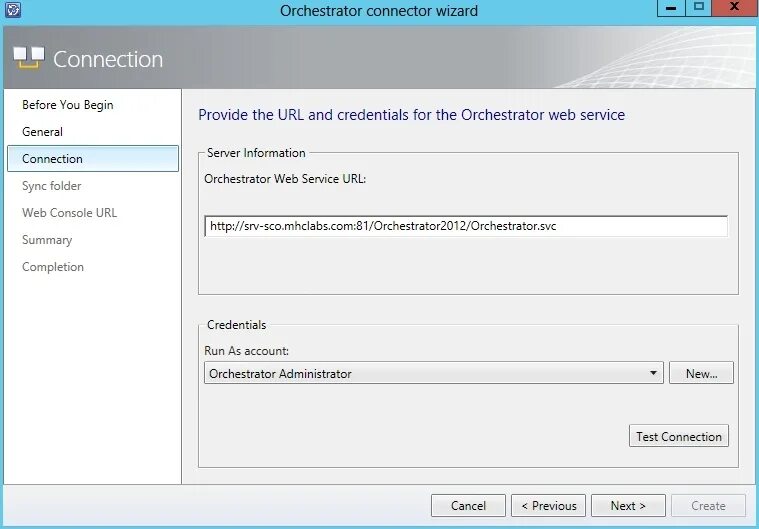Click New... to create Run As account
This screenshot has width=759, height=529.
[x=701, y=373]
